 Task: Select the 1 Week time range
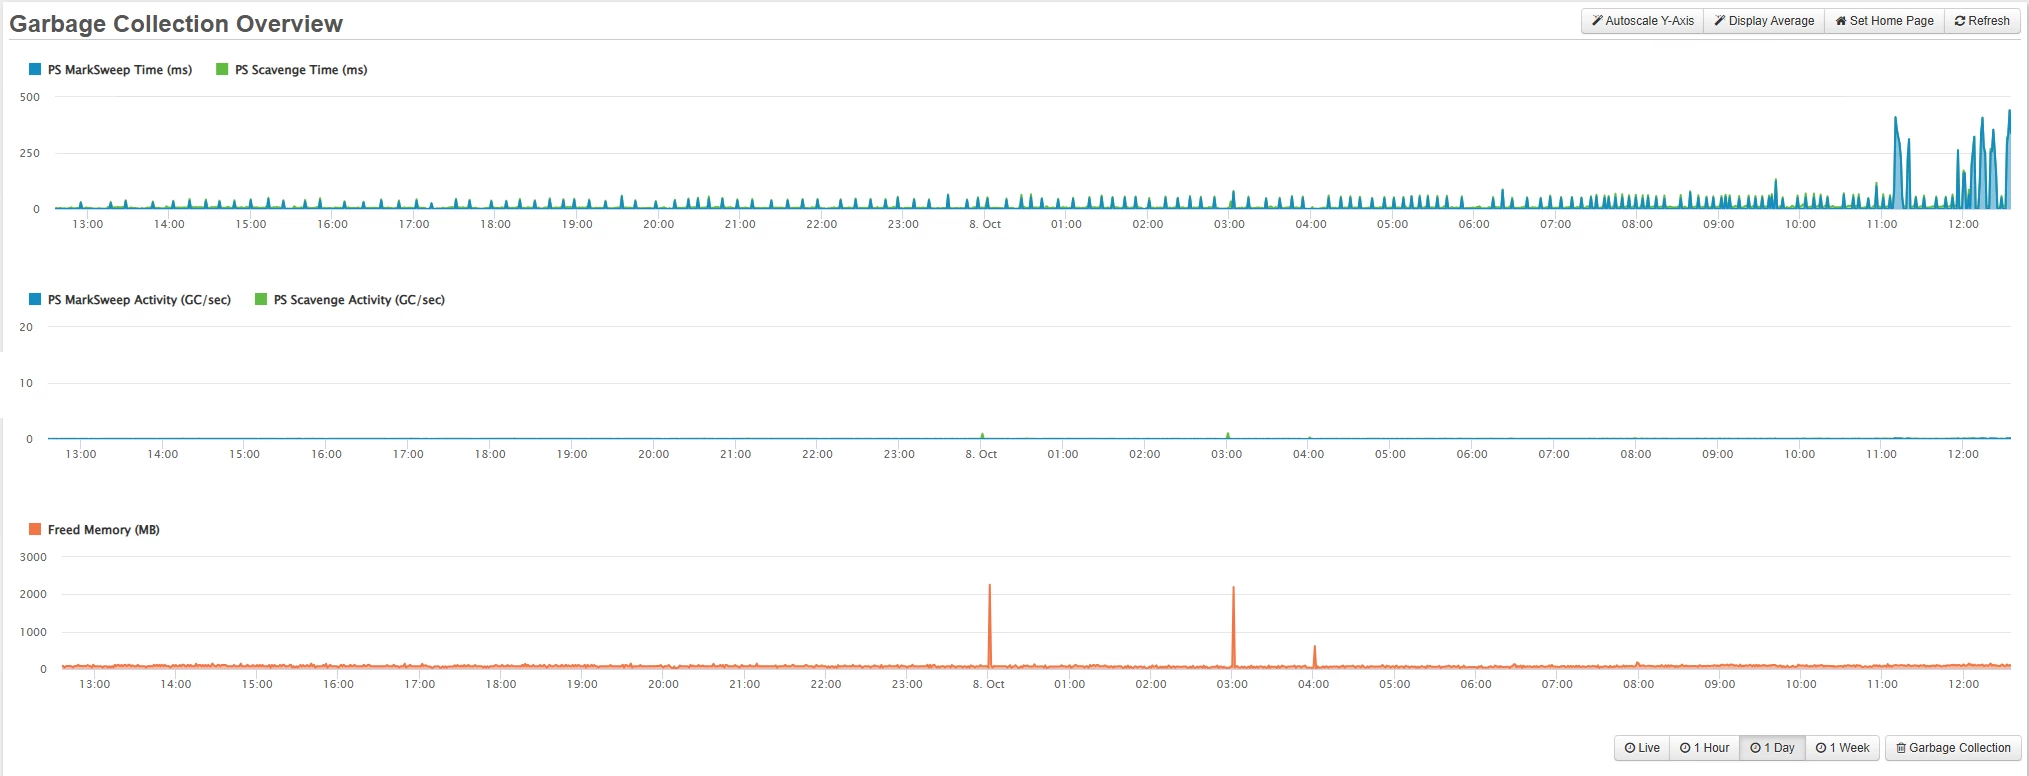tap(1842, 748)
